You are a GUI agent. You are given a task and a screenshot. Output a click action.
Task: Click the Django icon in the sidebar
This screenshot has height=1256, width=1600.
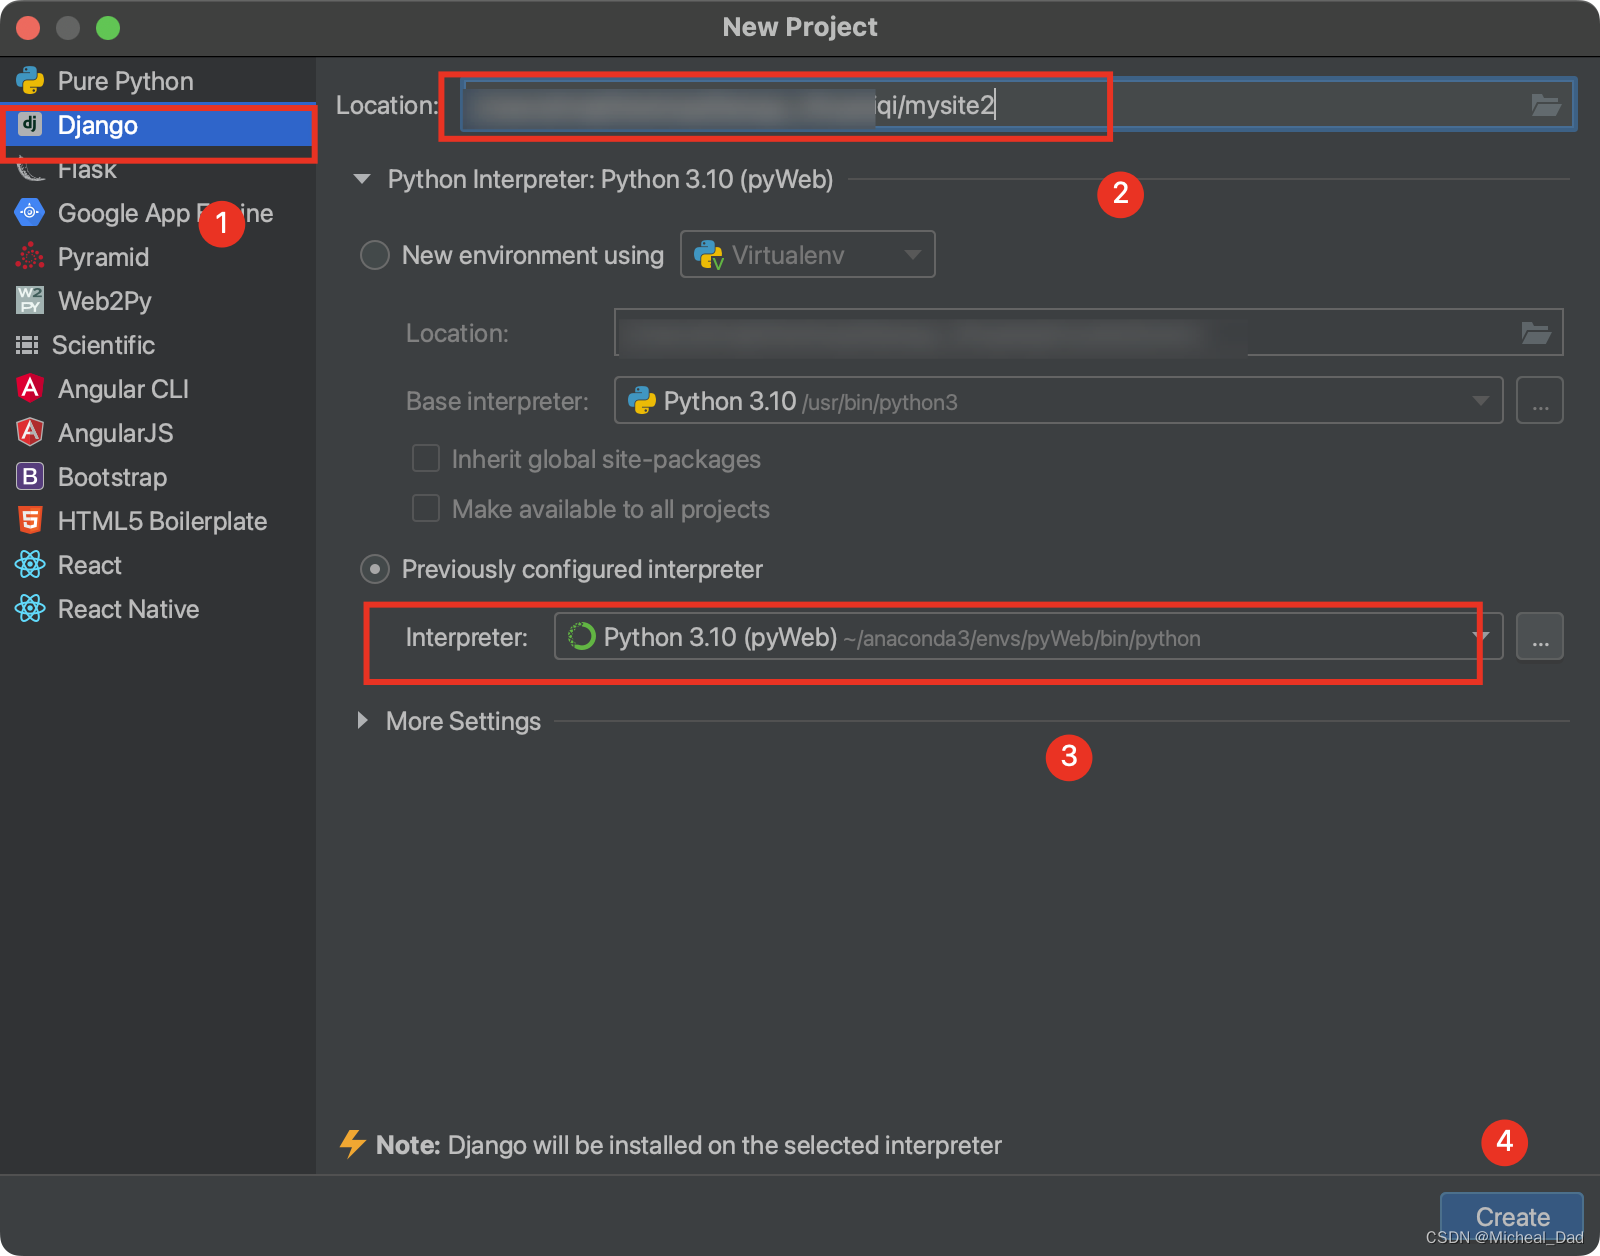pos(30,124)
